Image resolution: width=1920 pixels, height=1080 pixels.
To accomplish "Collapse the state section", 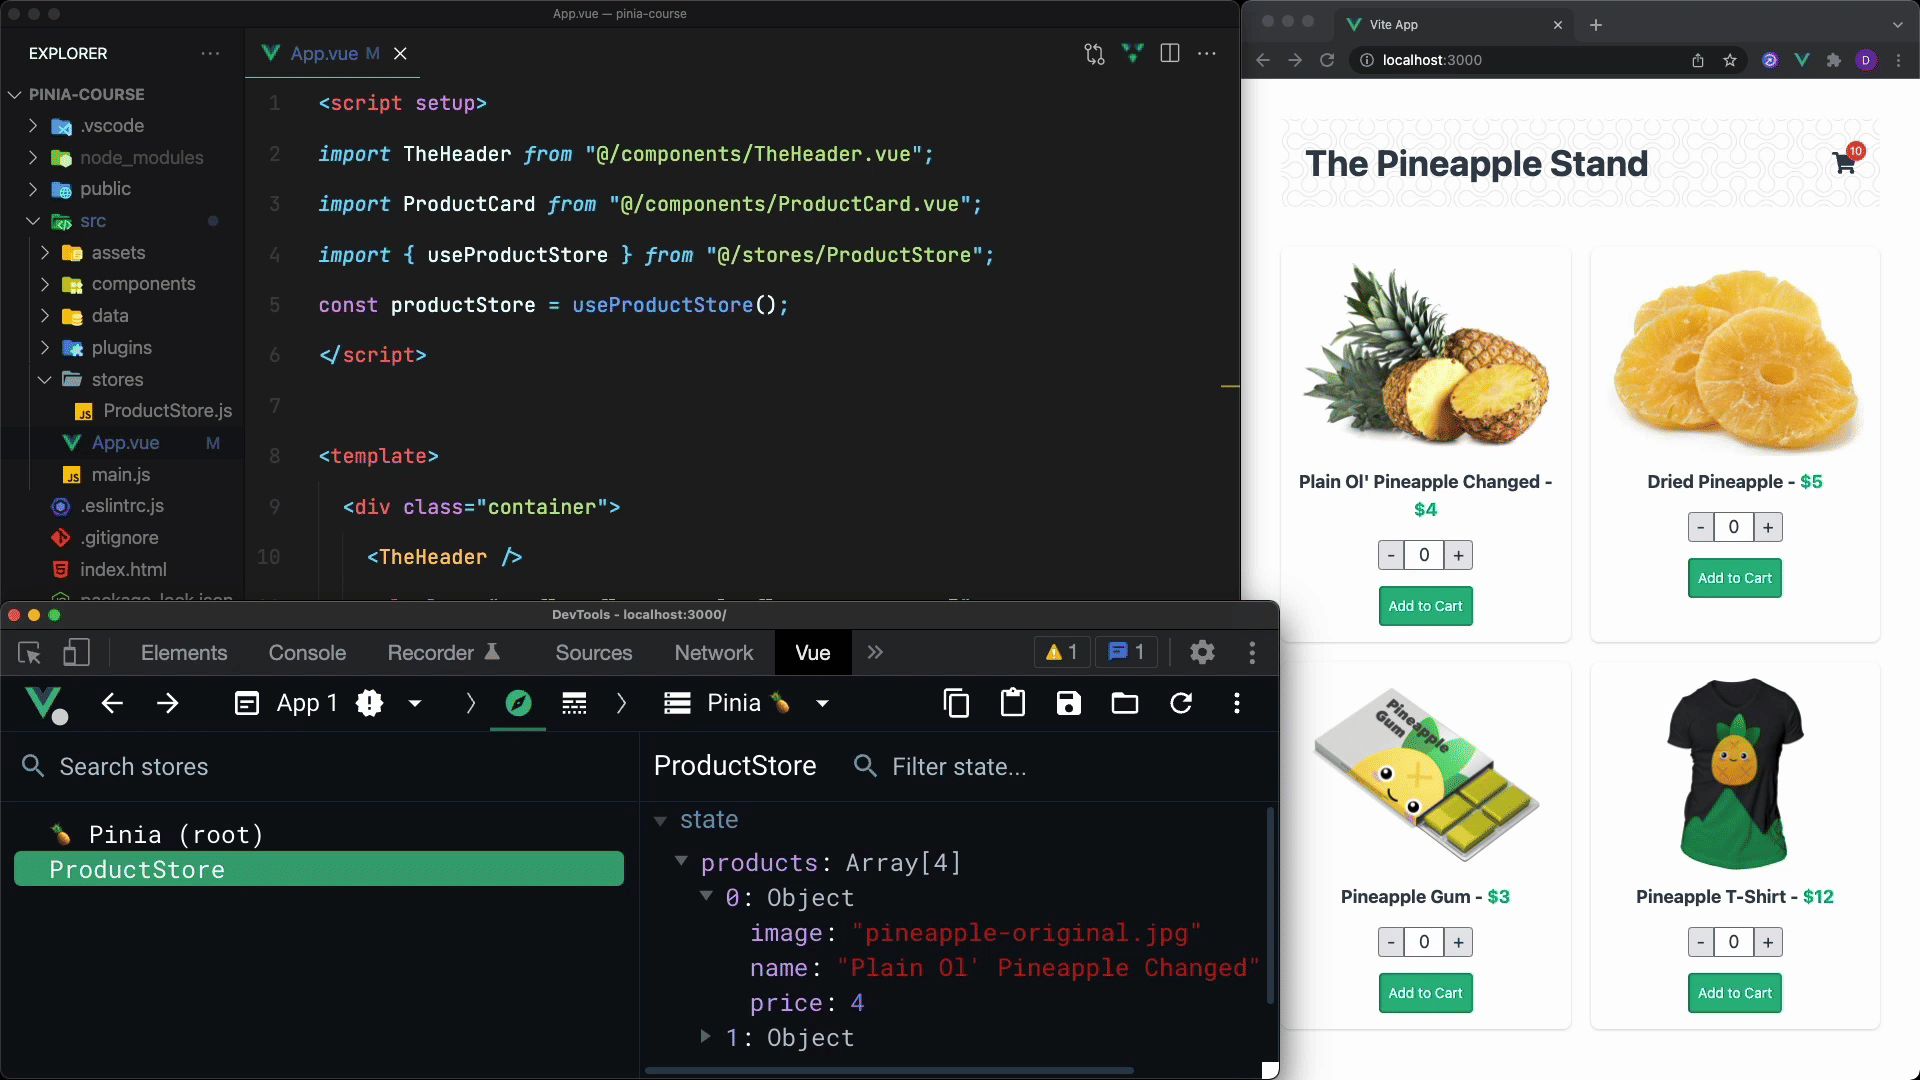I will [660, 820].
